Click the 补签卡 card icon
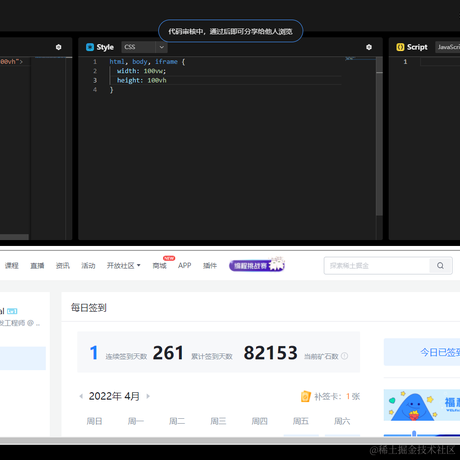The image size is (460, 460). click(x=305, y=396)
